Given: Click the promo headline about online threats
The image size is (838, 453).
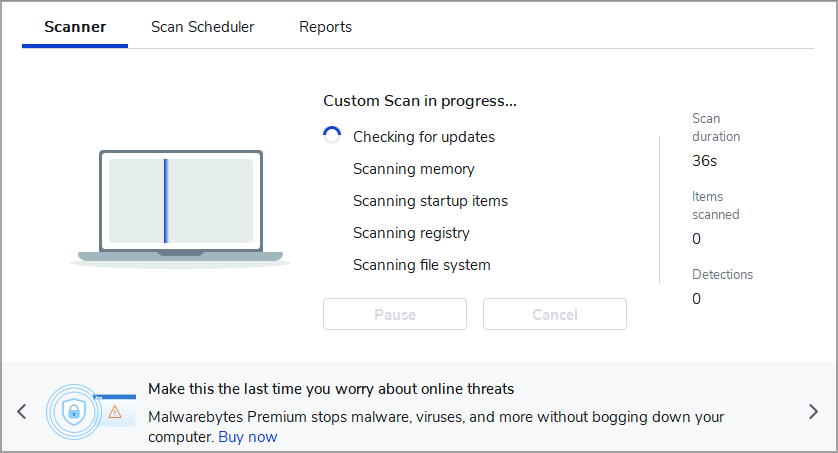Looking at the screenshot, I should click(331, 389).
